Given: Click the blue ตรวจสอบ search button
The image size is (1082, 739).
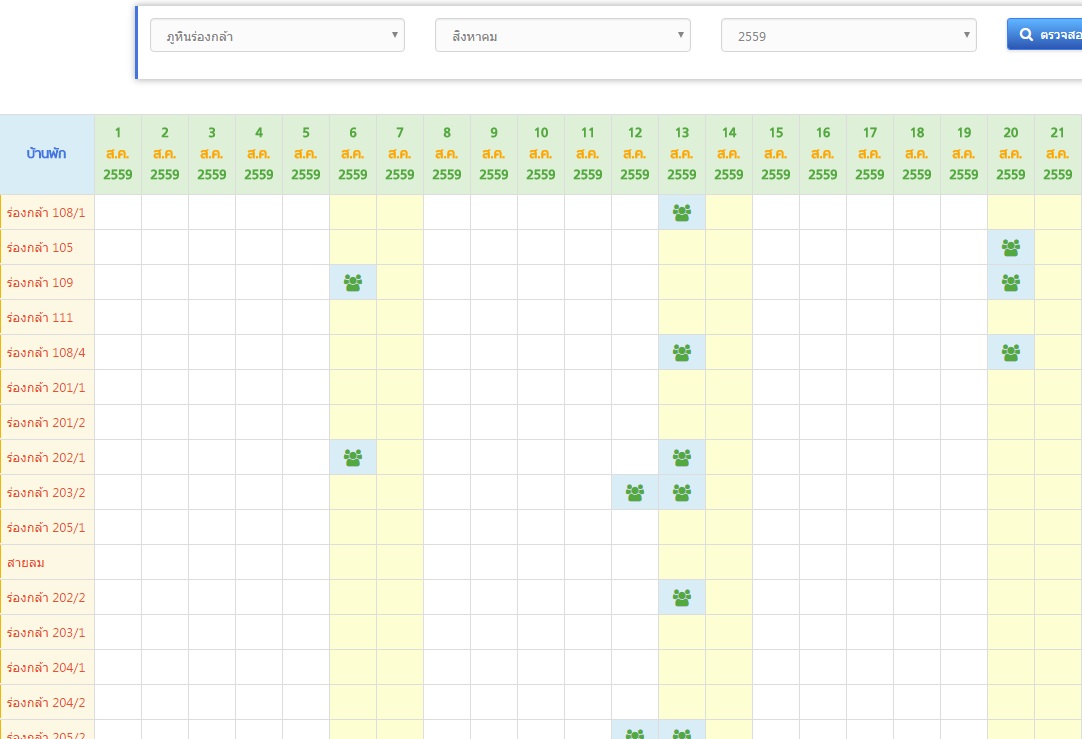Looking at the screenshot, I should click(x=1045, y=35).
